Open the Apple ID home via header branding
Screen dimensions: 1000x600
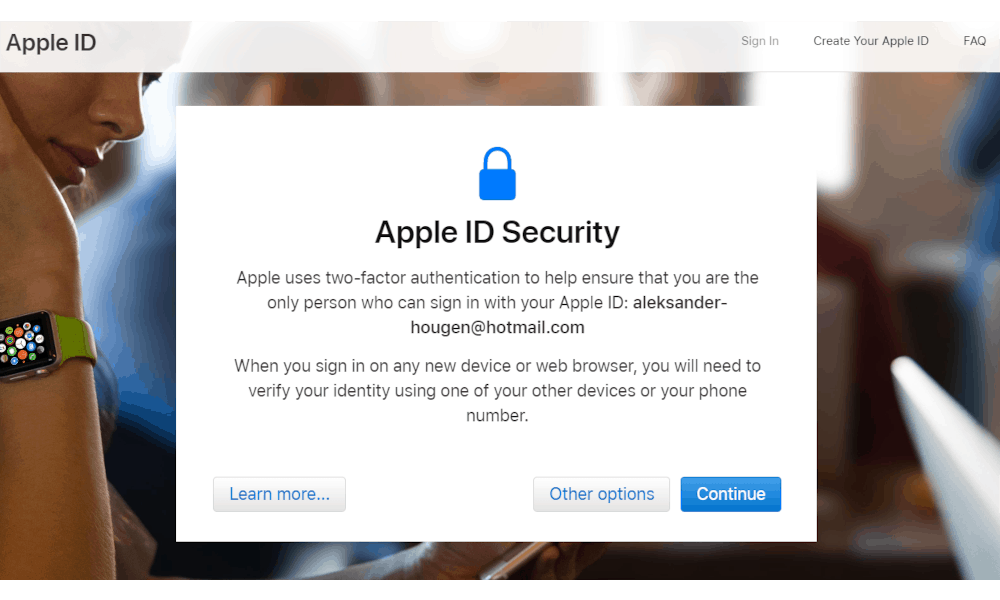point(51,43)
